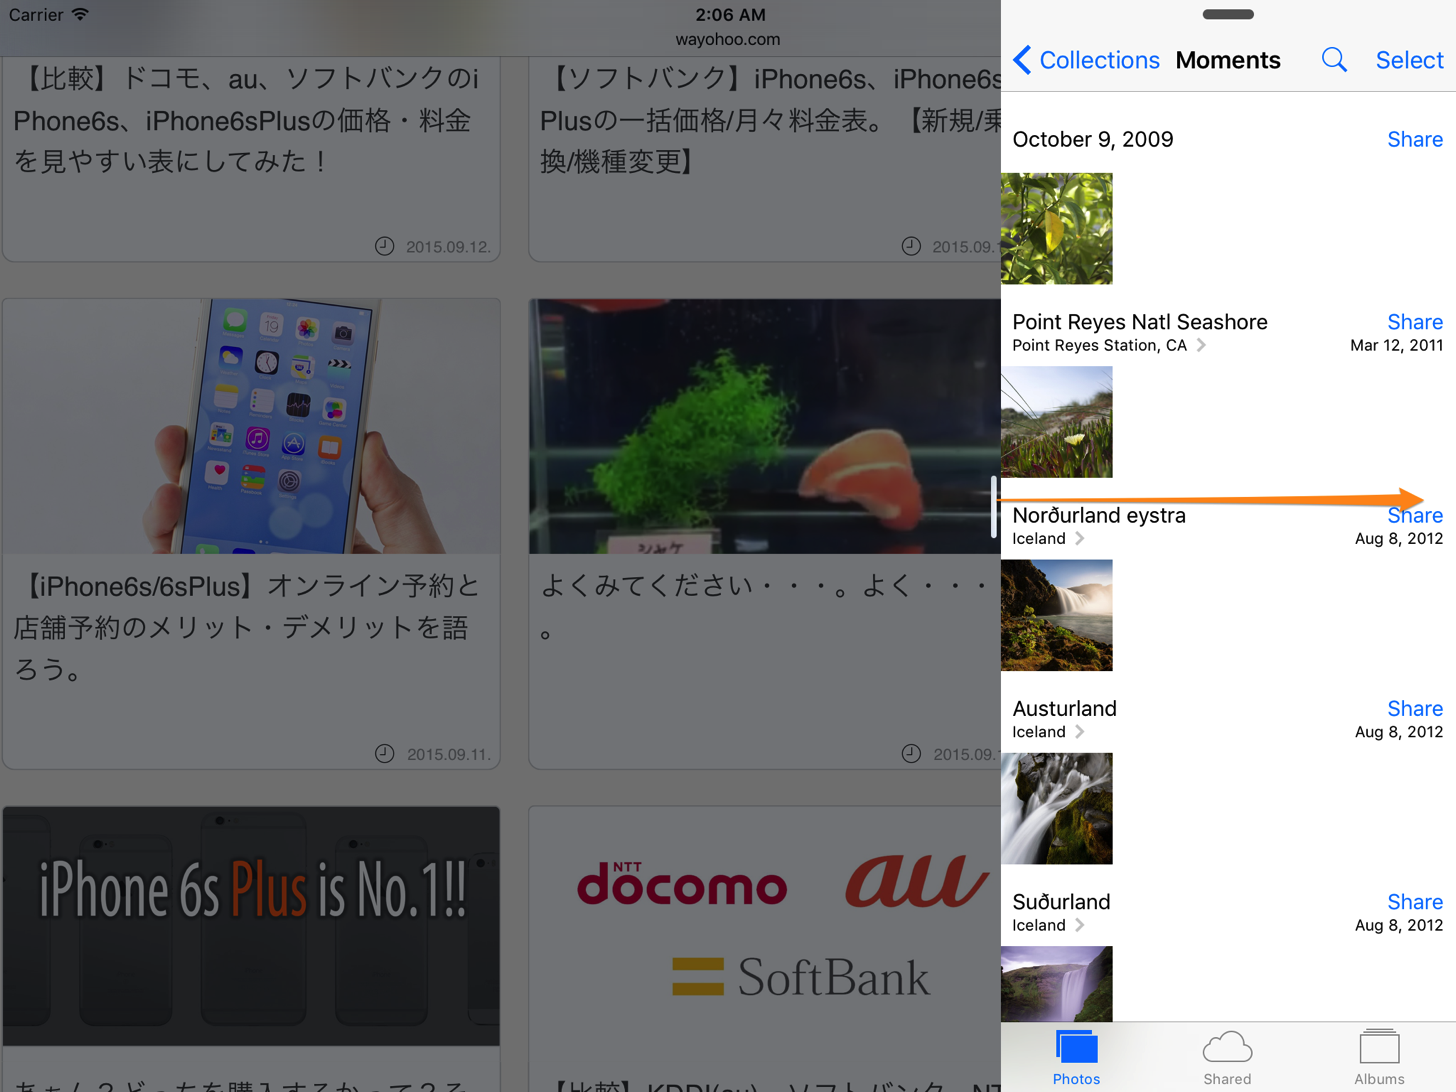Tap the Point Reyes Natl Seashore heading
Image resolution: width=1456 pixels, height=1092 pixels.
[x=1140, y=322]
